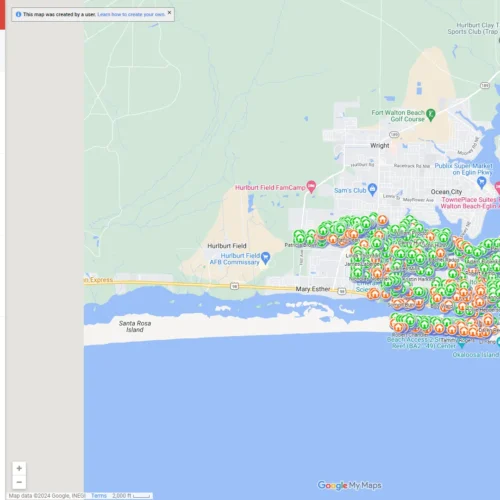The image size is (500, 500).
Task: Click the Map data ©2024 Google attribution
Action: click(x=47, y=496)
